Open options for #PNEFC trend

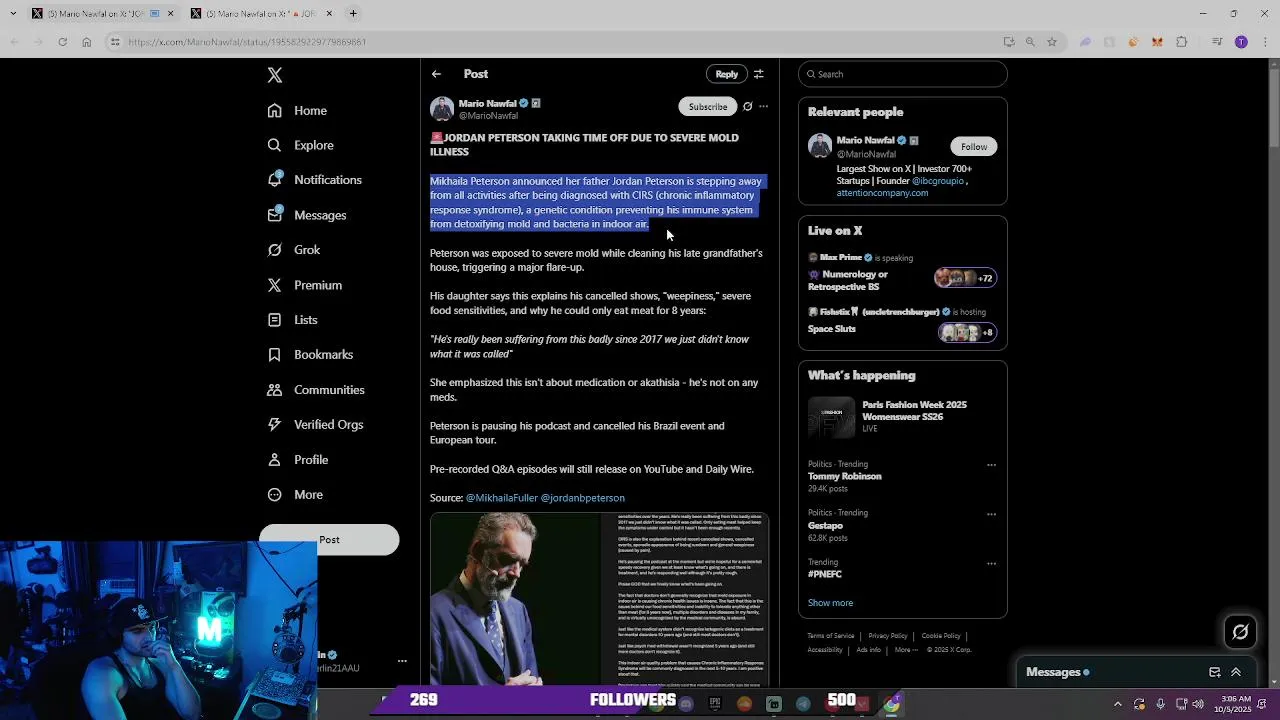tap(991, 563)
